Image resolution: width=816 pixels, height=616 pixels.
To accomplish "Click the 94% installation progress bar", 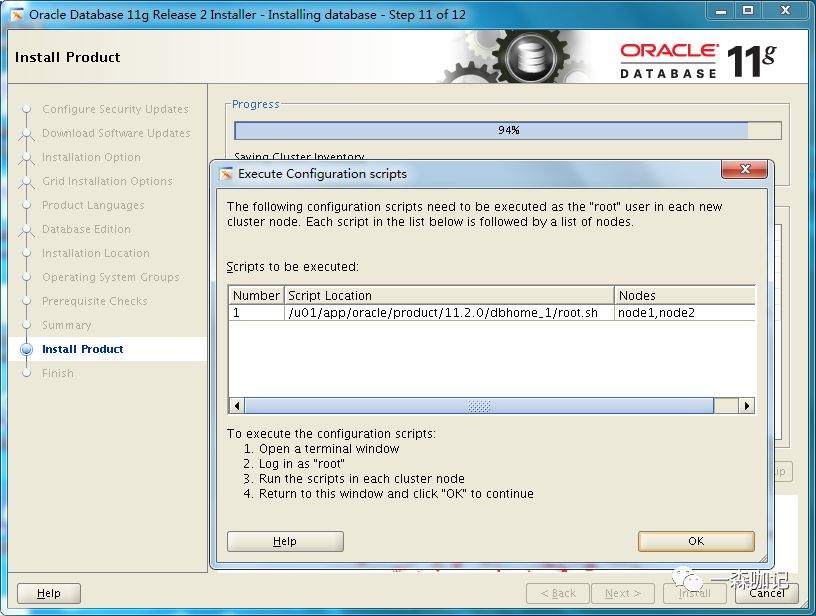I will point(507,131).
